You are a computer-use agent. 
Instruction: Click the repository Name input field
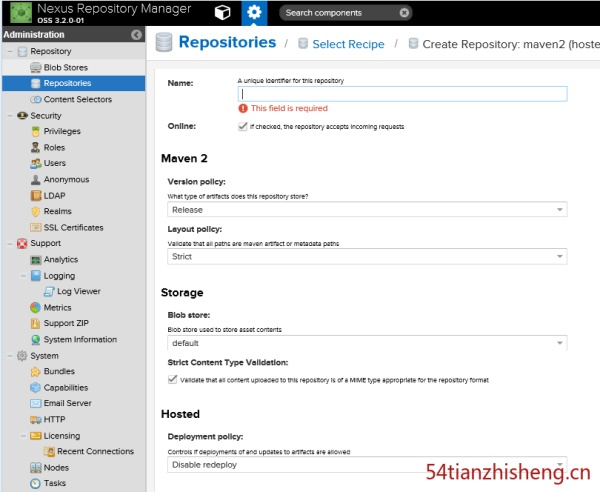(402, 94)
